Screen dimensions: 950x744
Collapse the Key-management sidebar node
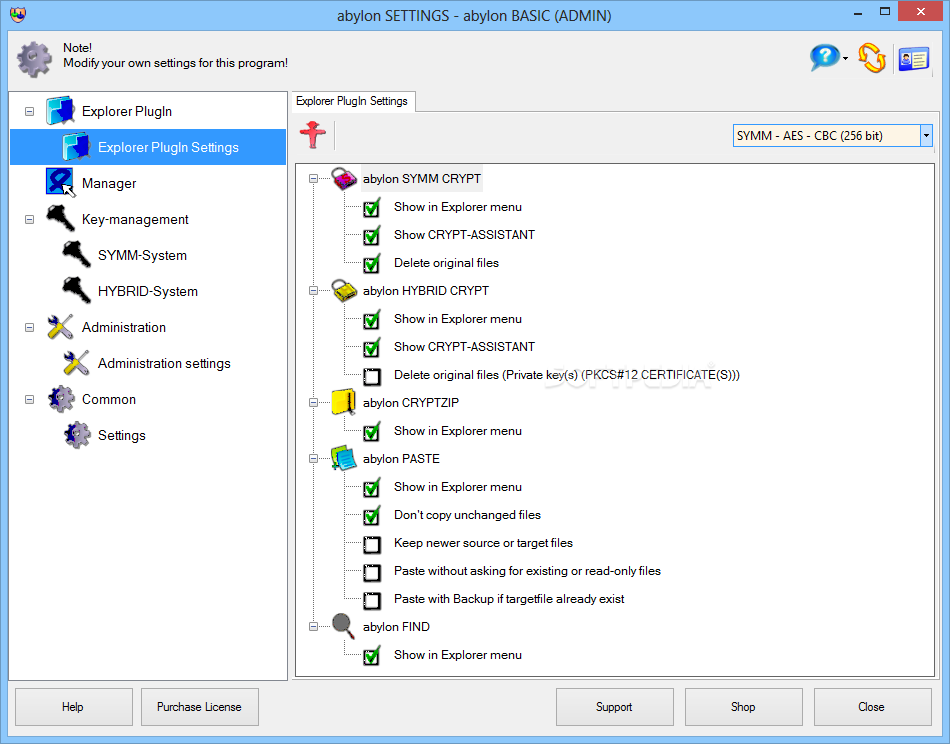click(29, 219)
